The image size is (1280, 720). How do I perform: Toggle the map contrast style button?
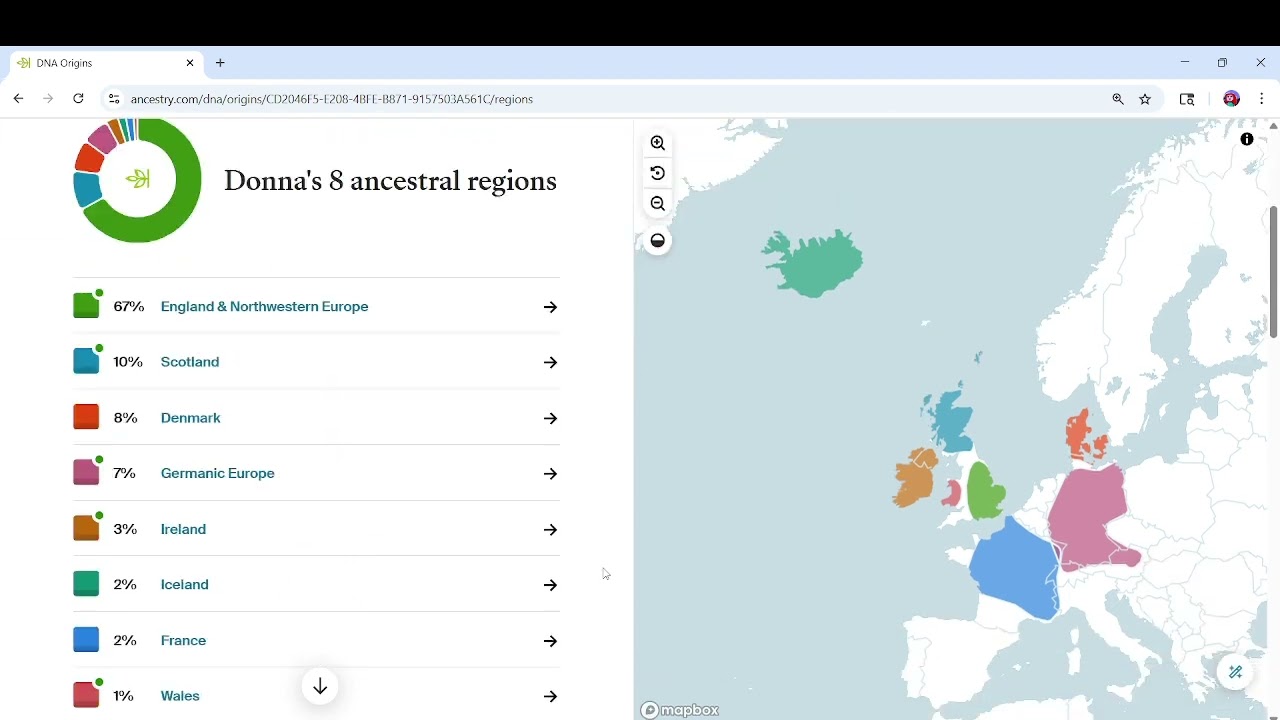coord(658,241)
